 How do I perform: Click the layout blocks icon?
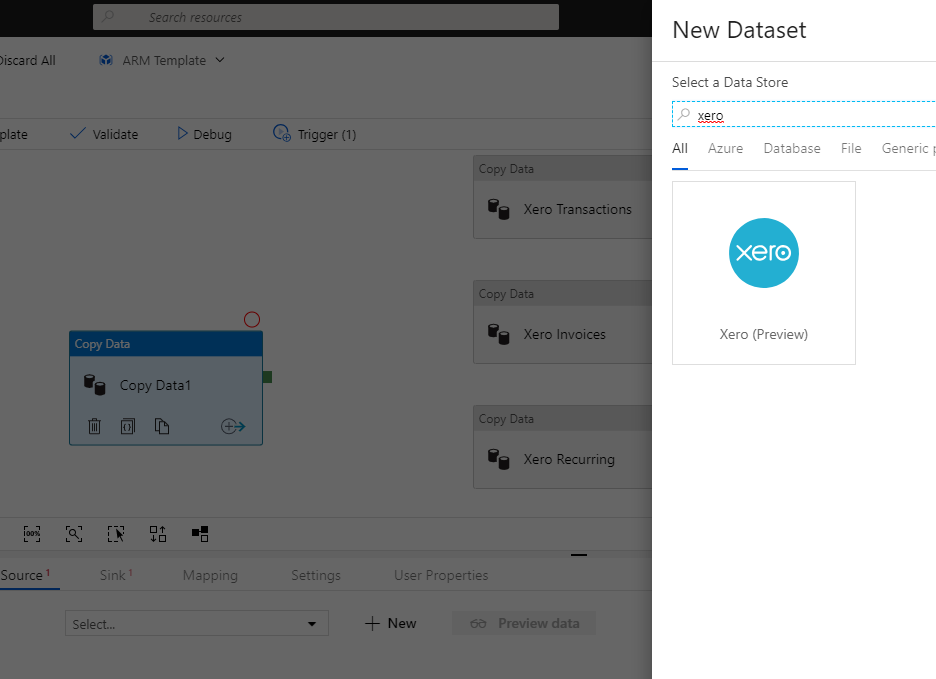[x=200, y=534]
